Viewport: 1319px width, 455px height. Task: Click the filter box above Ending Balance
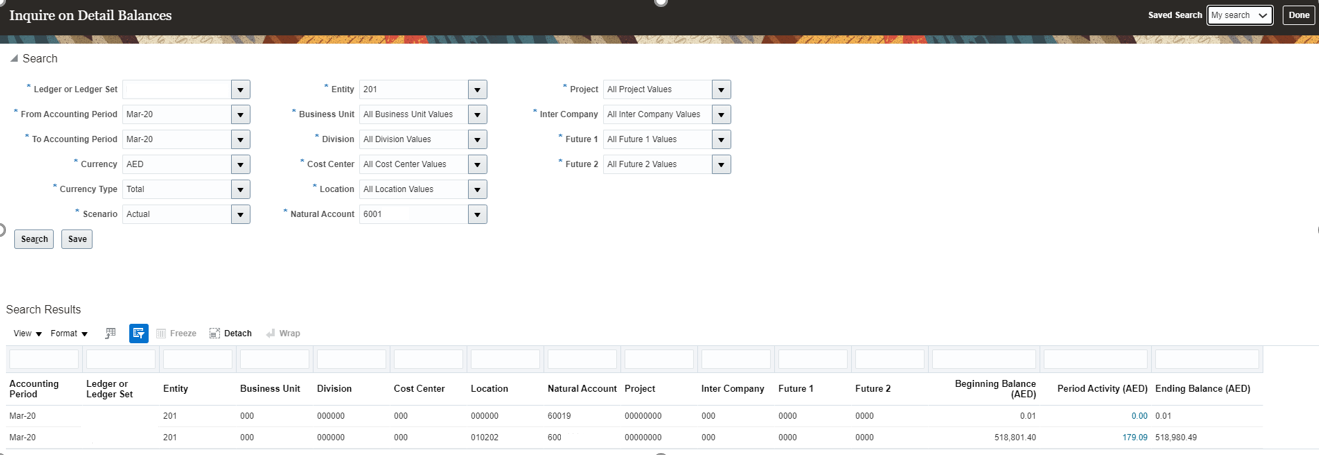coord(1207,359)
